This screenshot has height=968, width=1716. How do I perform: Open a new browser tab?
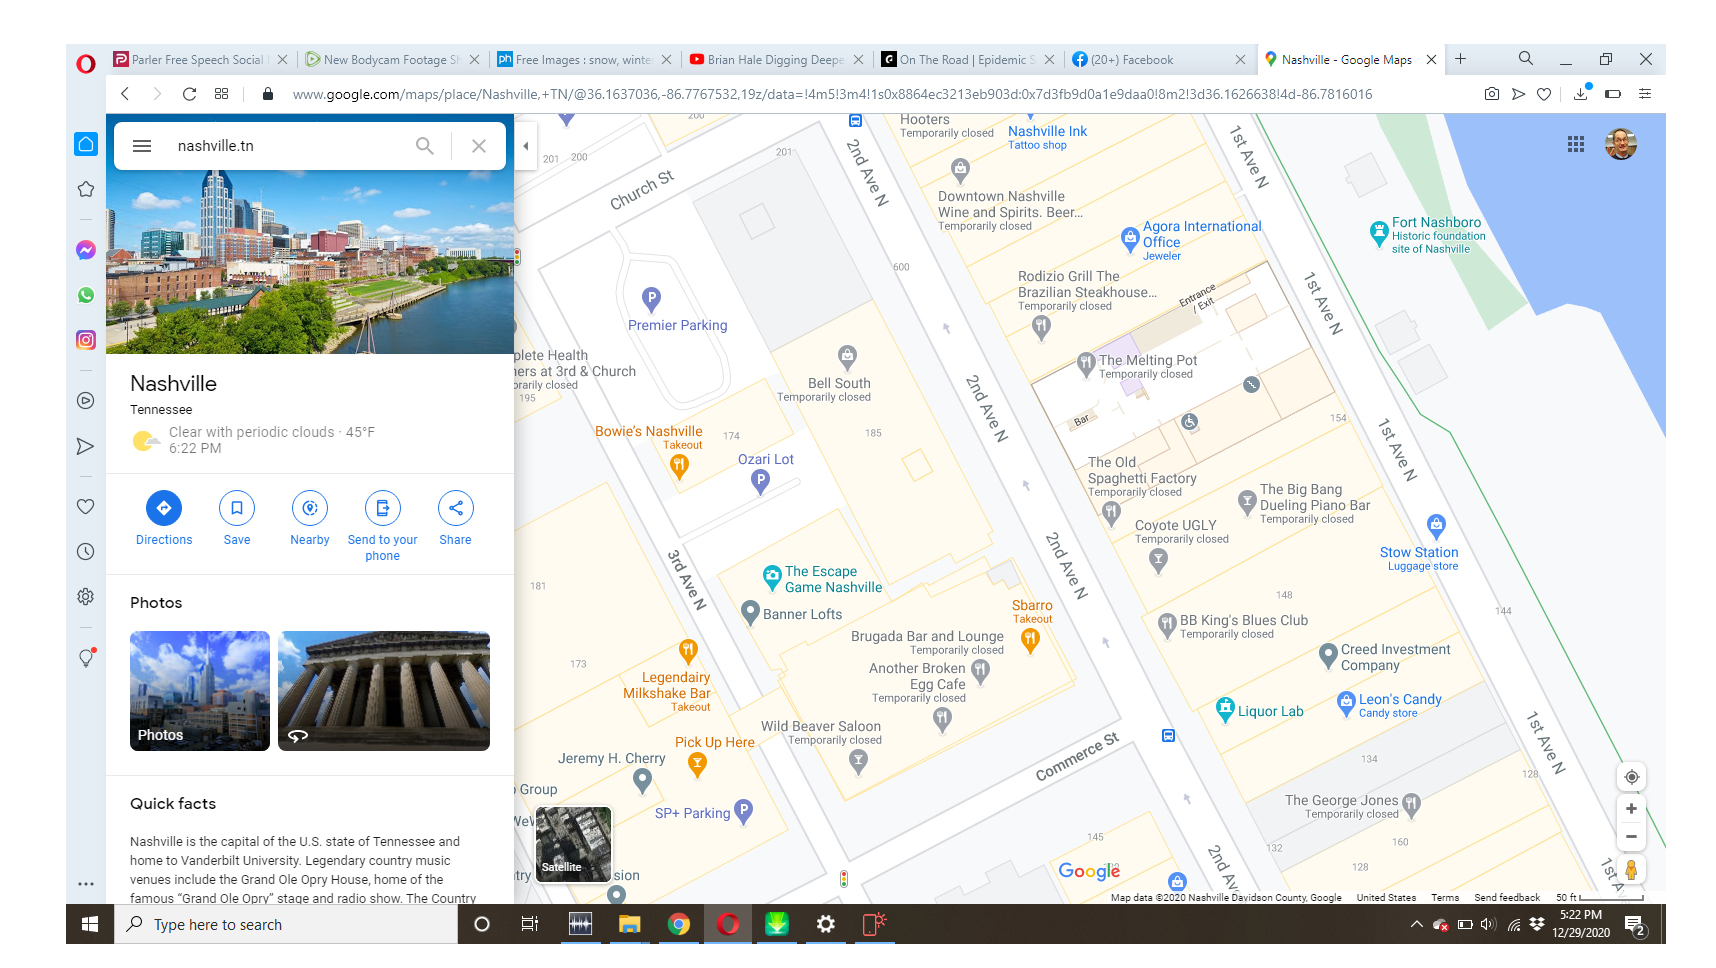1460,59
